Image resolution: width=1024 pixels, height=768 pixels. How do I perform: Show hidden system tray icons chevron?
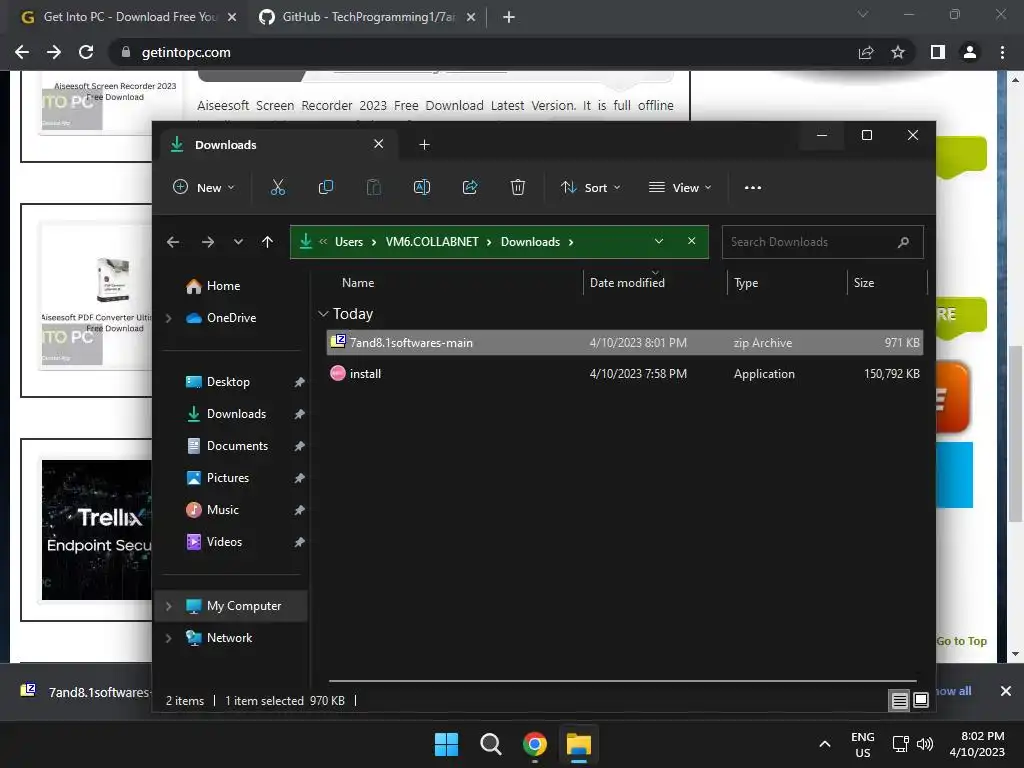tap(825, 744)
